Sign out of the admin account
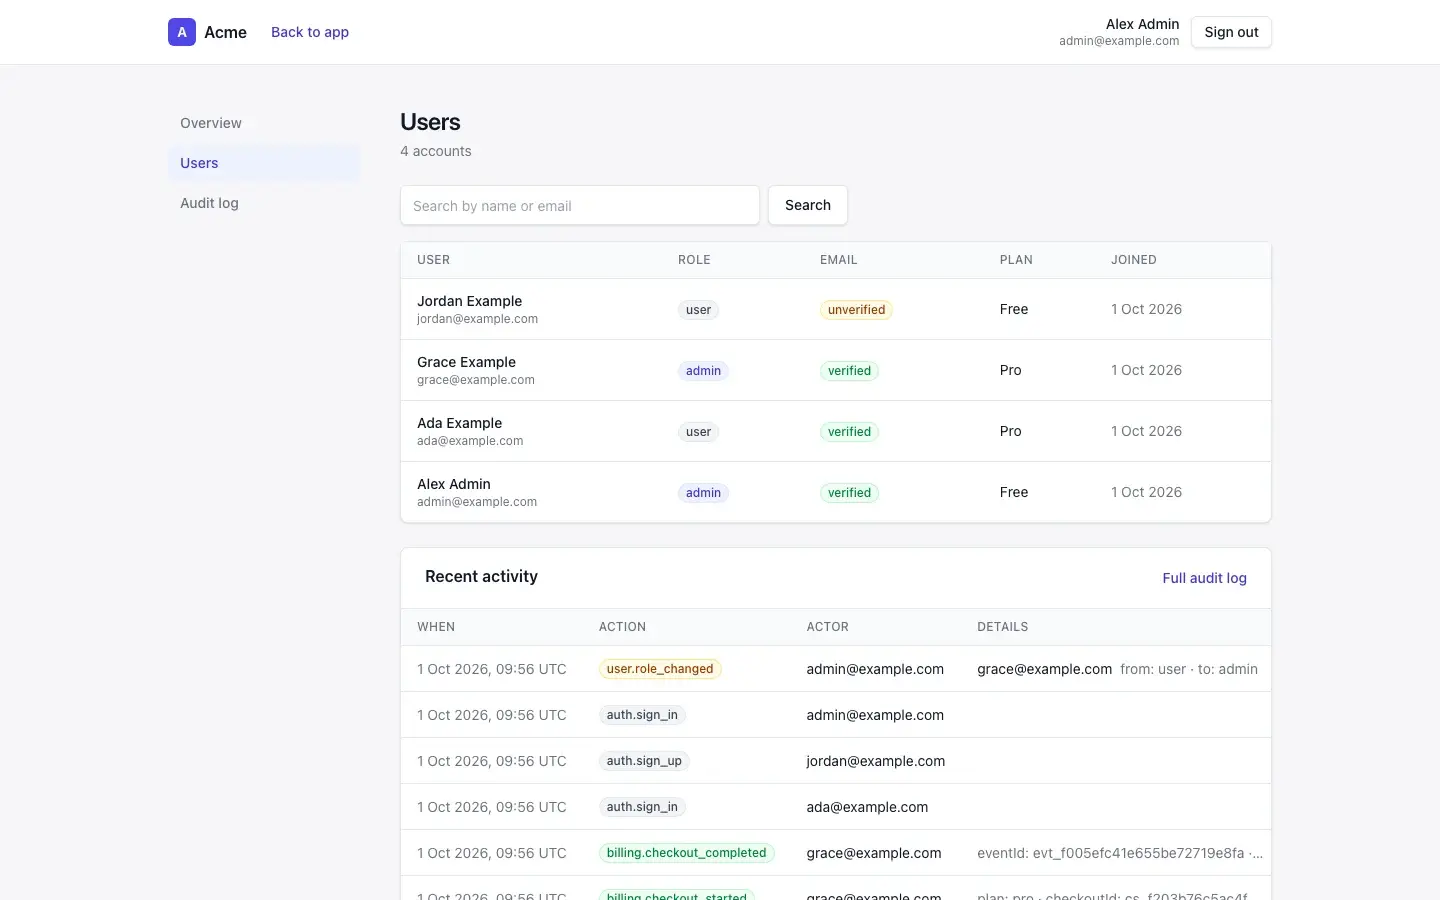This screenshot has width=1440, height=900. click(1231, 32)
